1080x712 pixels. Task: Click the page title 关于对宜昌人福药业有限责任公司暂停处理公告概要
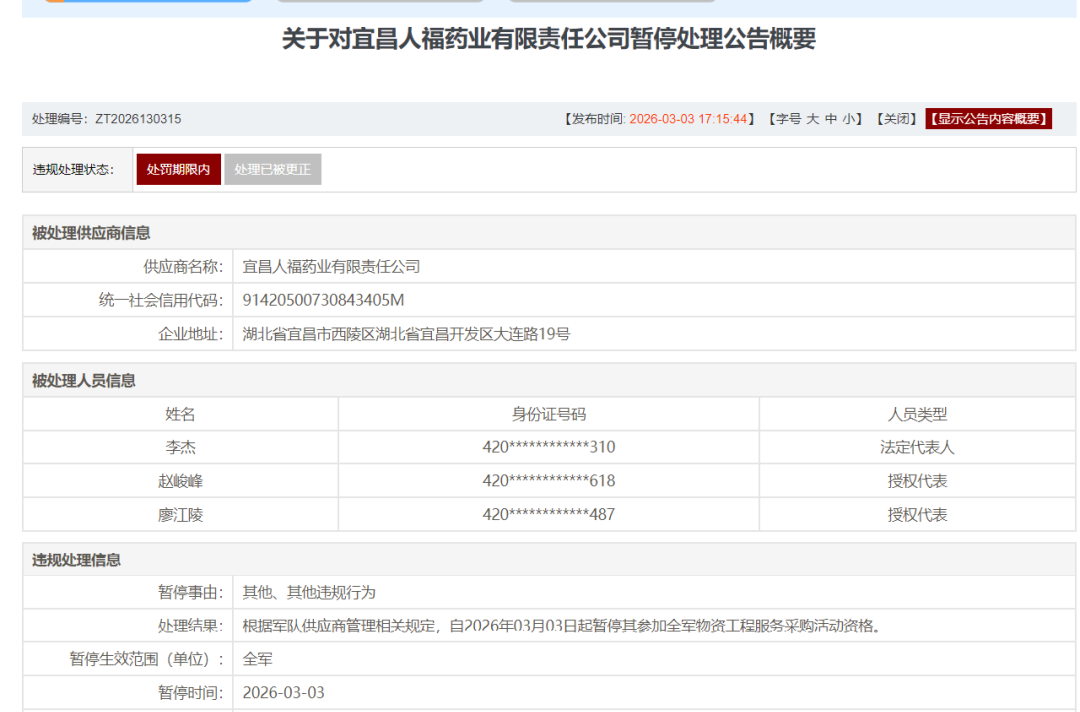(x=549, y=39)
